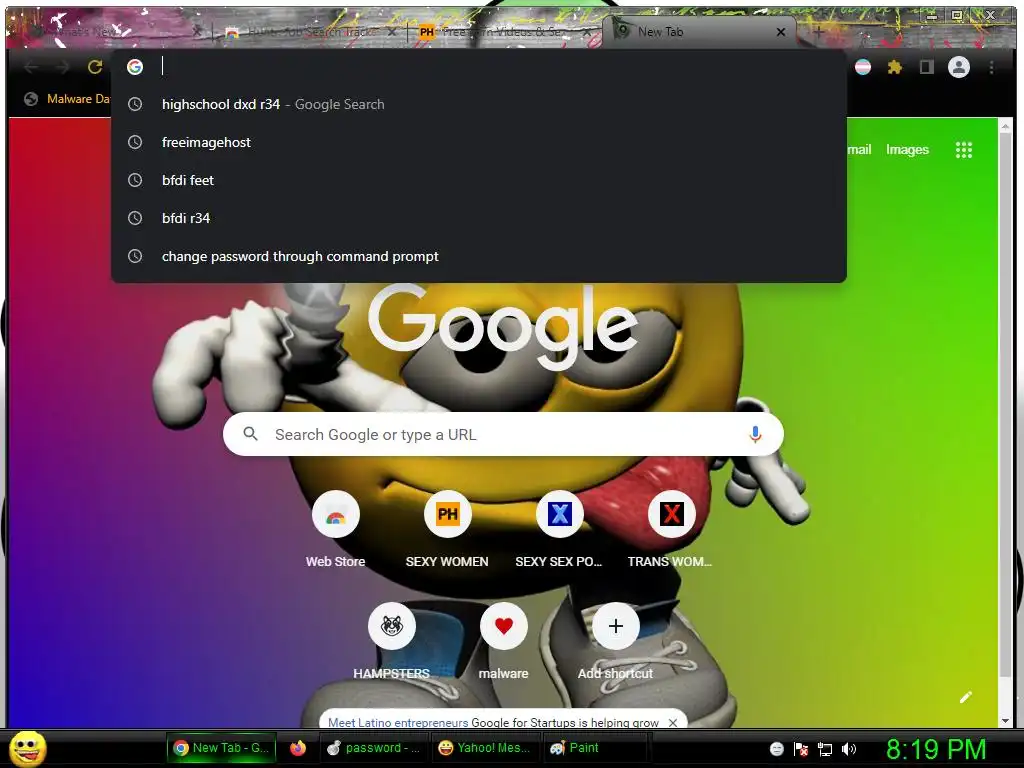The height and width of the screenshot is (768, 1024).
Task: Click the 8:19 PM clock
Action: (936, 749)
